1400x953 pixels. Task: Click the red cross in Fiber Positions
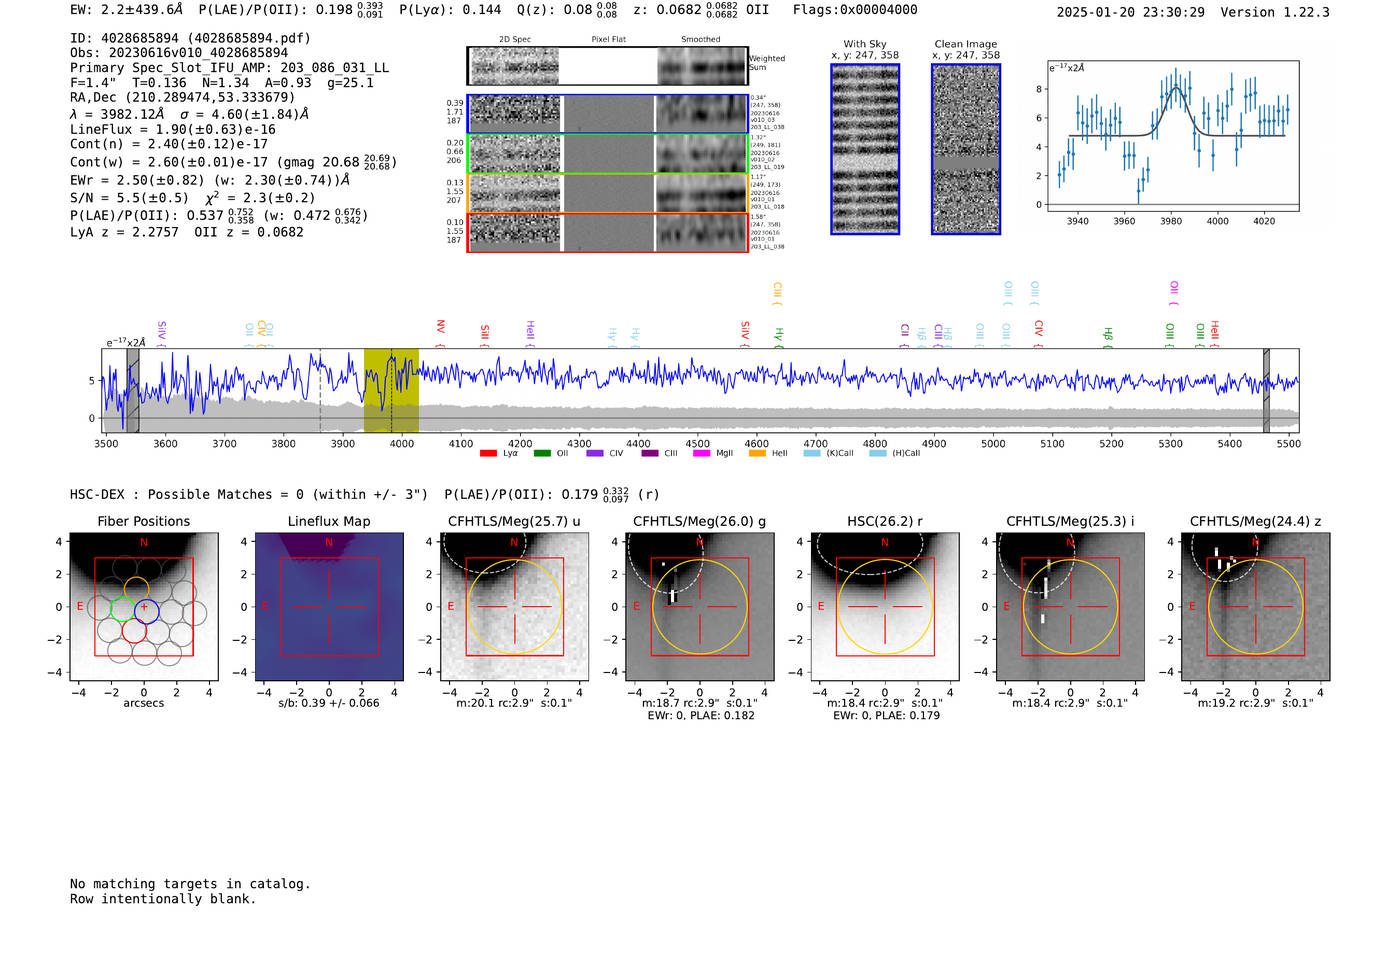click(144, 607)
